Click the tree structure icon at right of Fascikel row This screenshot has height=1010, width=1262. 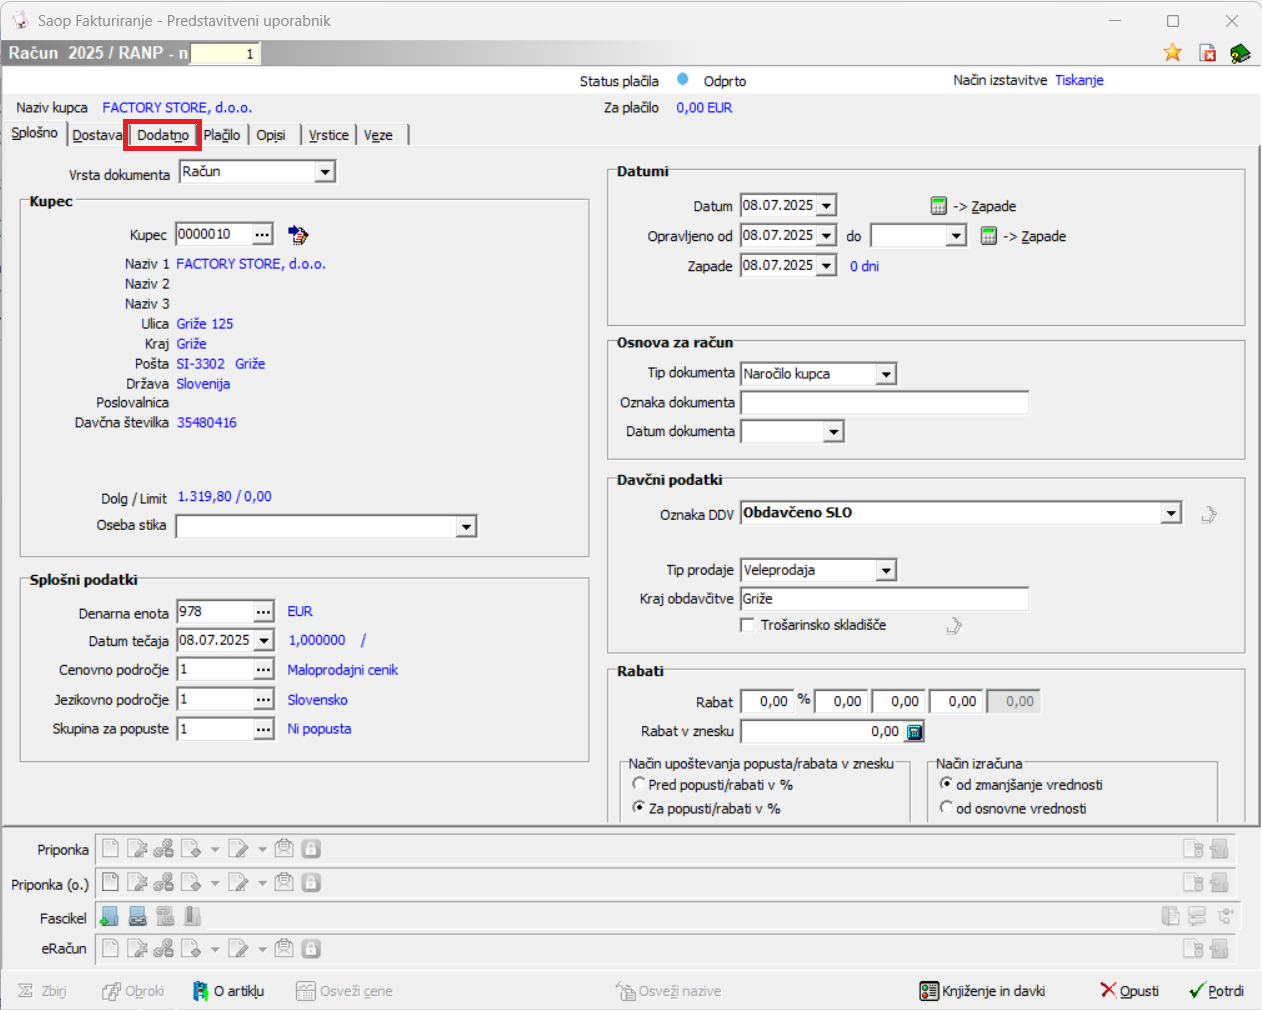pyautogui.click(x=1225, y=916)
